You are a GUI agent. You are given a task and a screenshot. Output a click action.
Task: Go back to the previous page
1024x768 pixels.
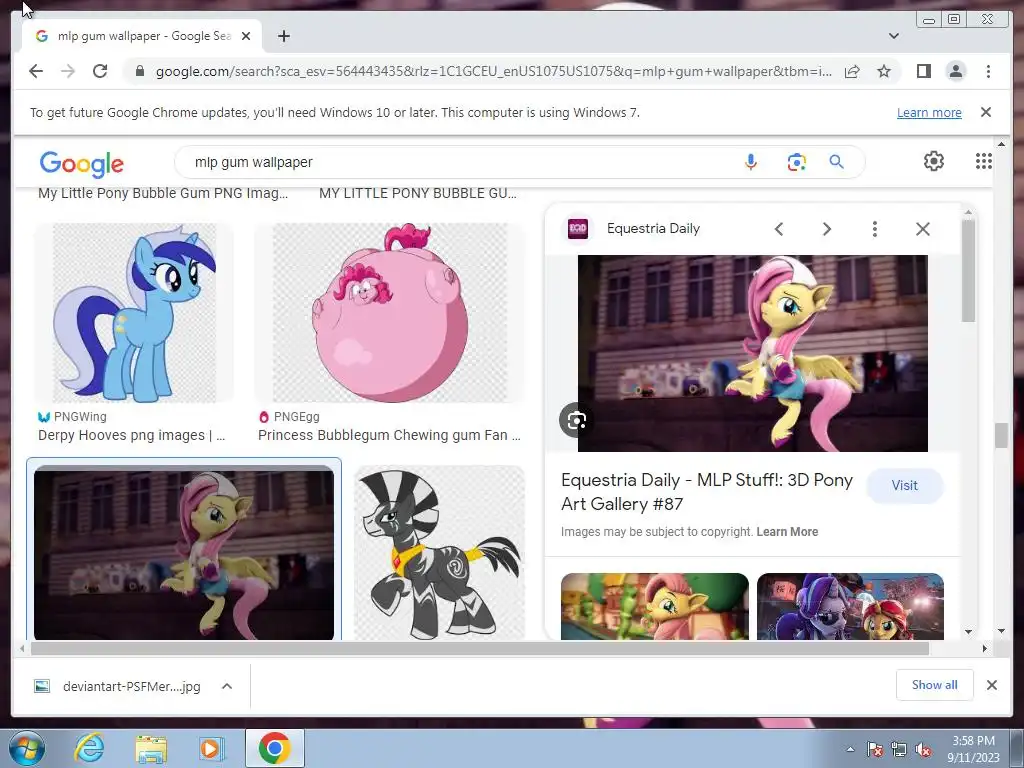[x=36, y=71]
